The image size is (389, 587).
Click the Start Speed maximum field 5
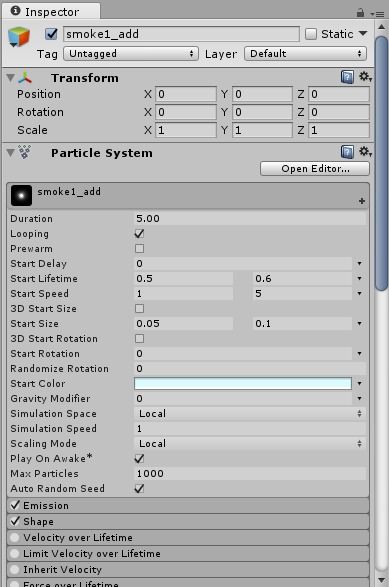[302, 294]
